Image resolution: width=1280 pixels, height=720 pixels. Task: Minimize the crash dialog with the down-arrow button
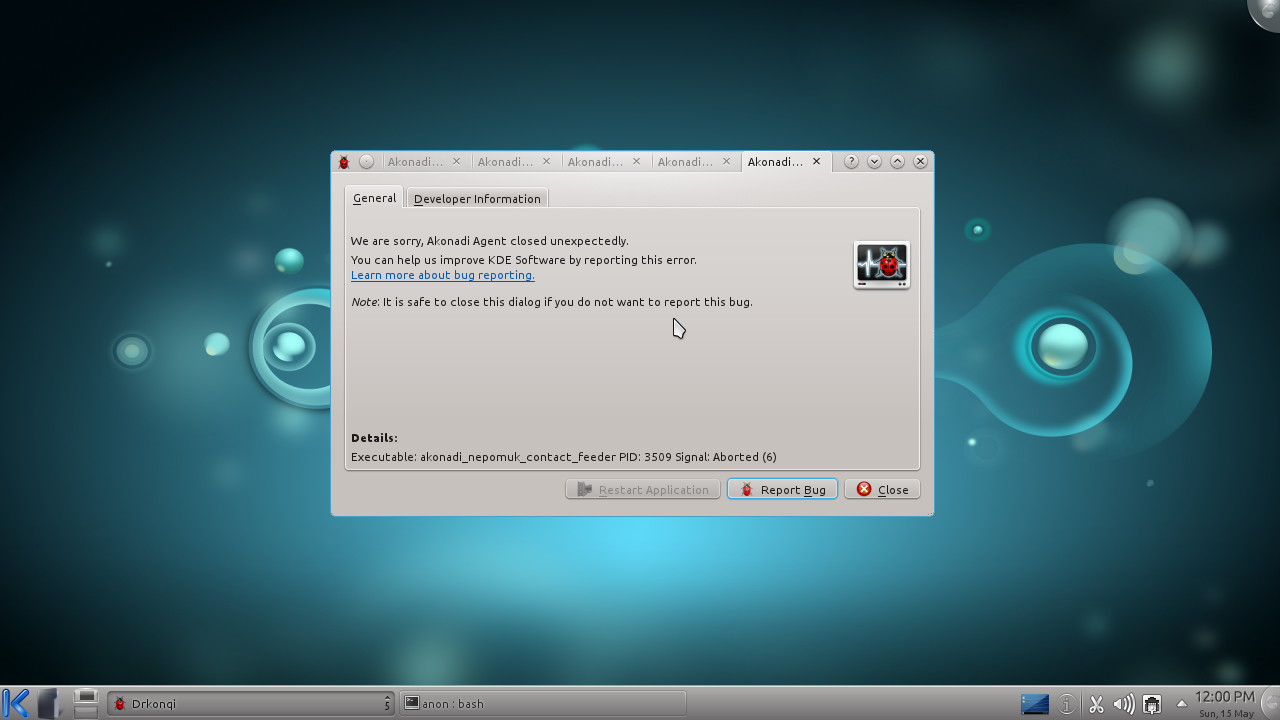point(874,162)
